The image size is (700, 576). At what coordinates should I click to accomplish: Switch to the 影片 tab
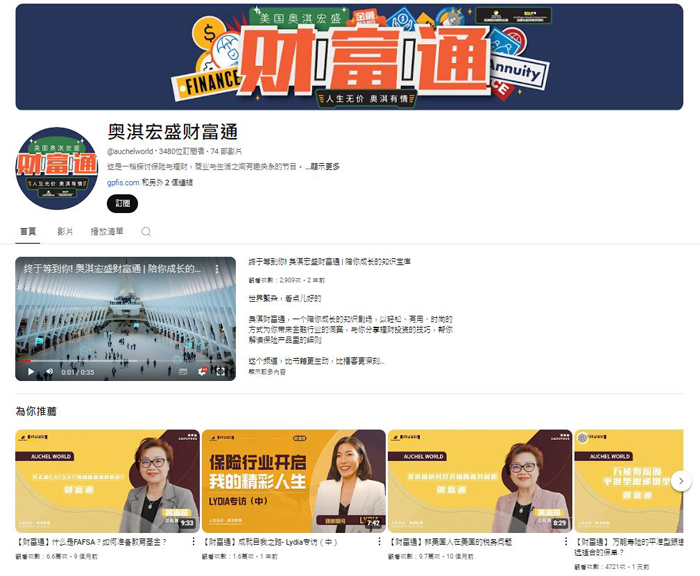point(65,231)
